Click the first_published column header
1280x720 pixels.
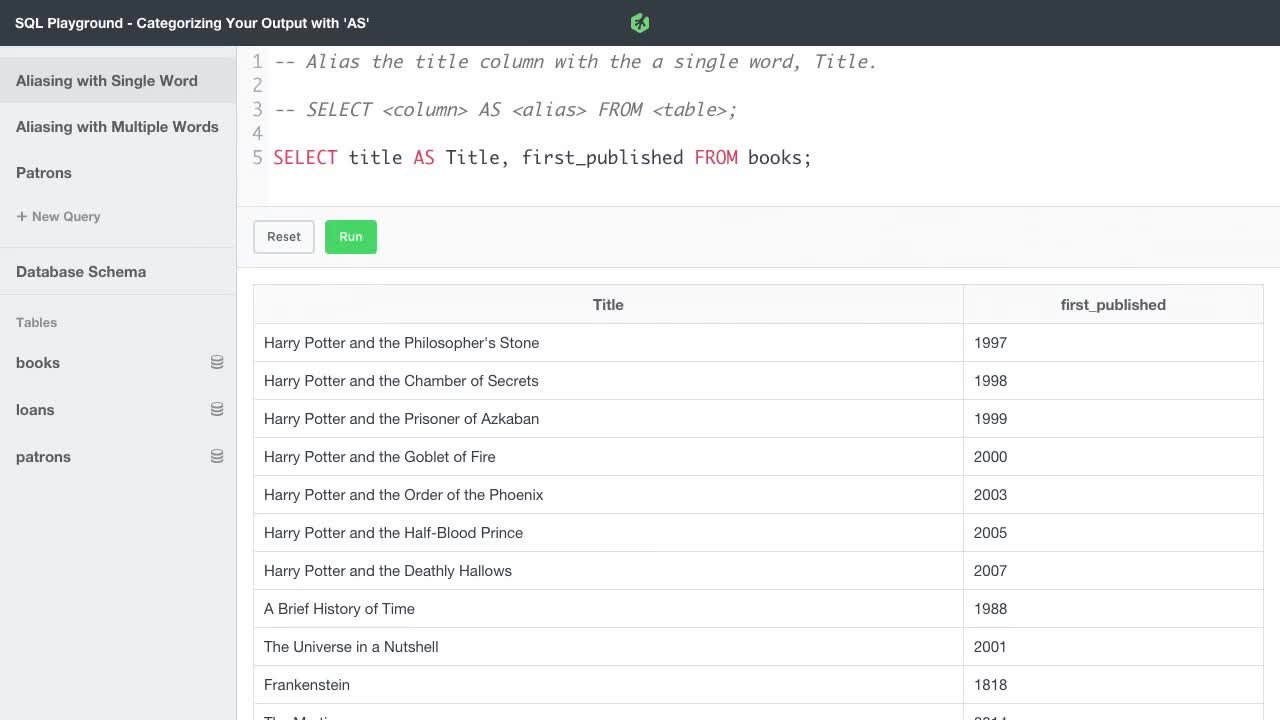1113,305
